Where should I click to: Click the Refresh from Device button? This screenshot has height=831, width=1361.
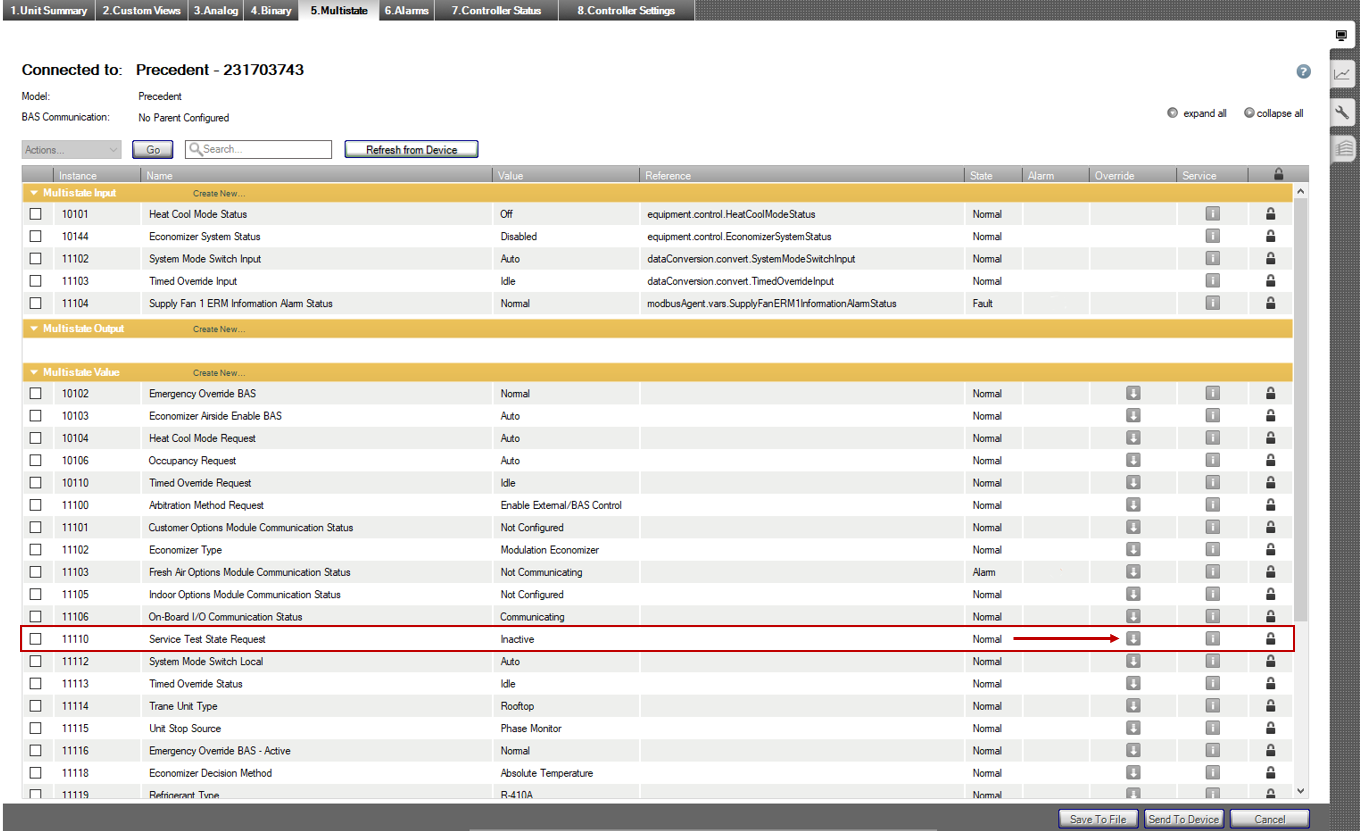pos(411,150)
